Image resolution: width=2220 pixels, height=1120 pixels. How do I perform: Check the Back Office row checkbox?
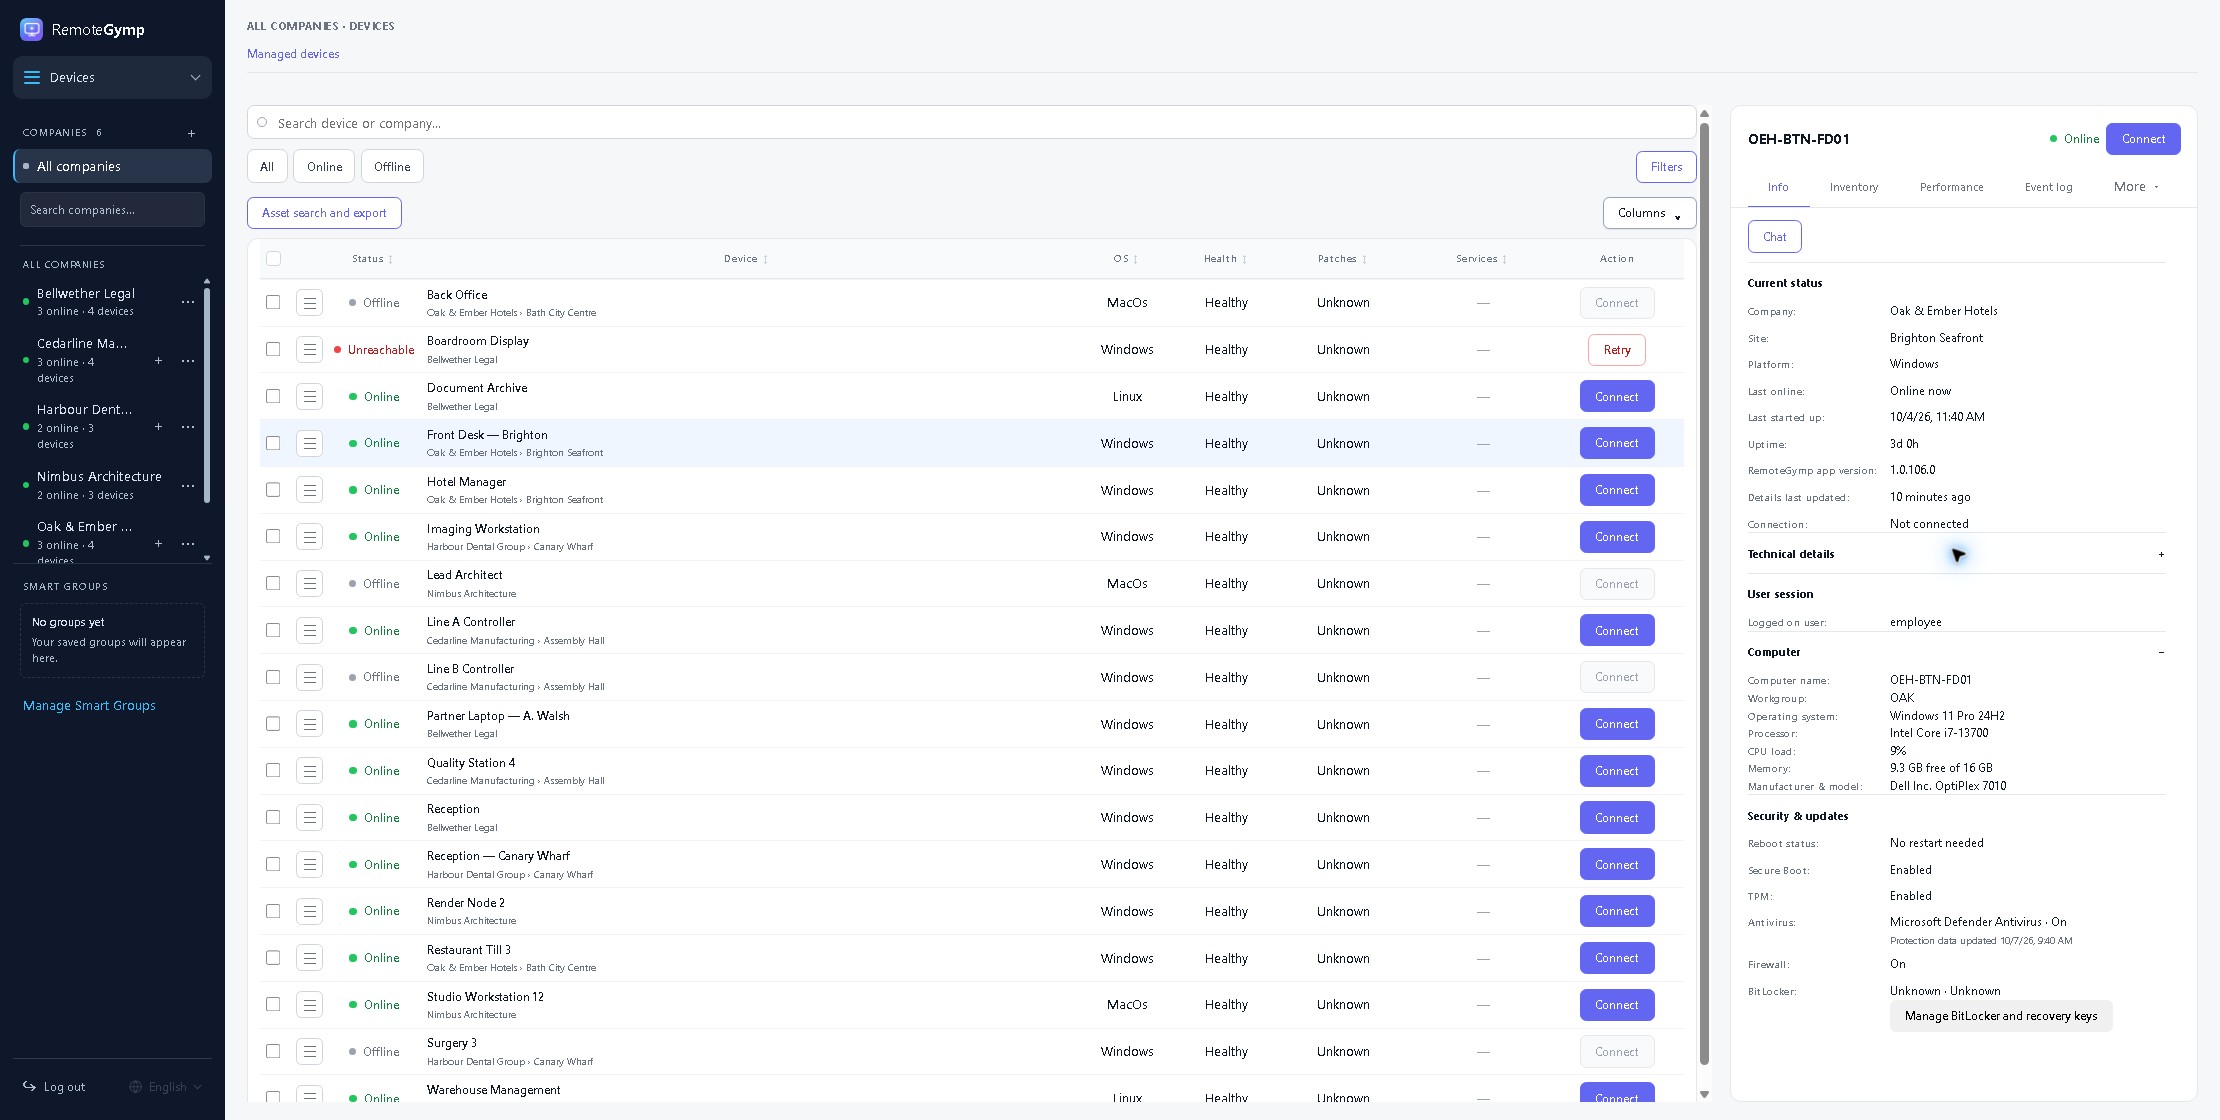tap(273, 302)
